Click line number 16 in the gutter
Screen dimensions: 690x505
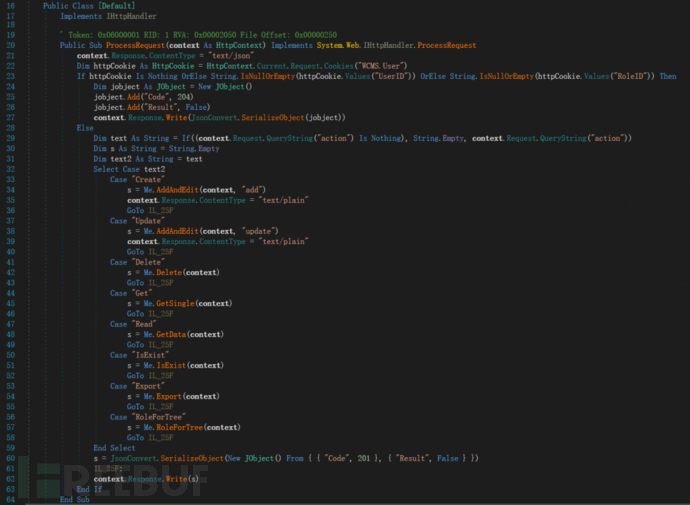pyautogui.click(x=11, y=6)
